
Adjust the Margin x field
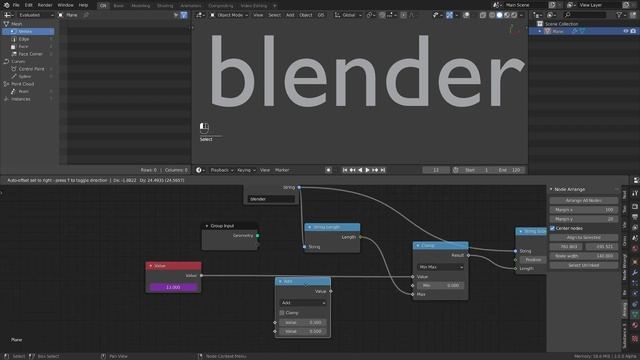click(x=584, y=210)
